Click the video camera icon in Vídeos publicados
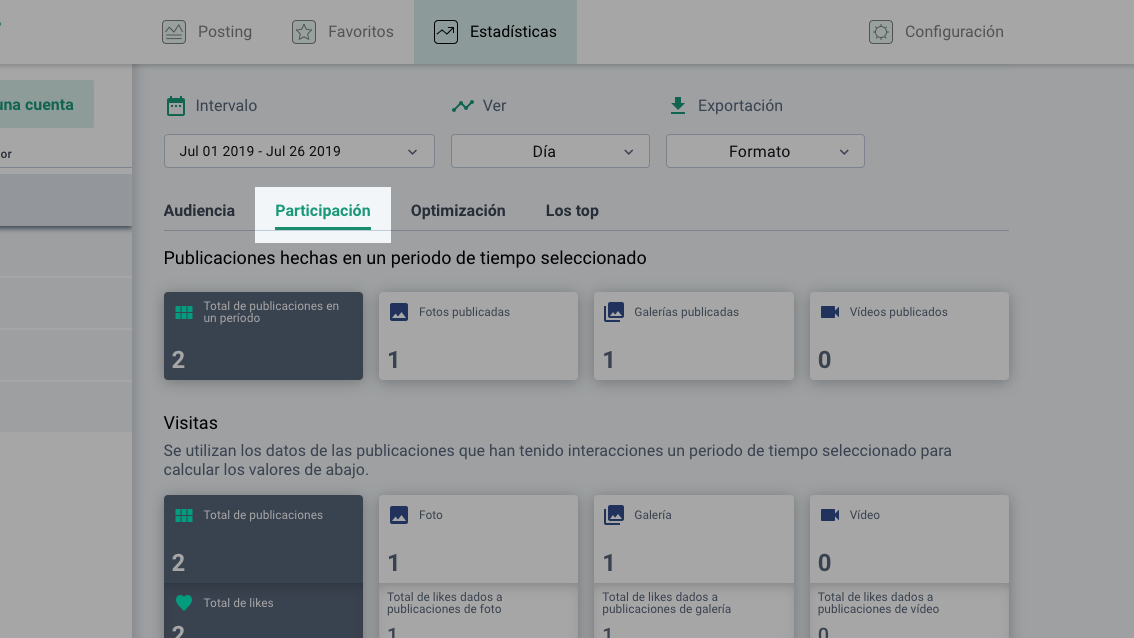This screenshot has height=638, width=1134. click(830, 312)
